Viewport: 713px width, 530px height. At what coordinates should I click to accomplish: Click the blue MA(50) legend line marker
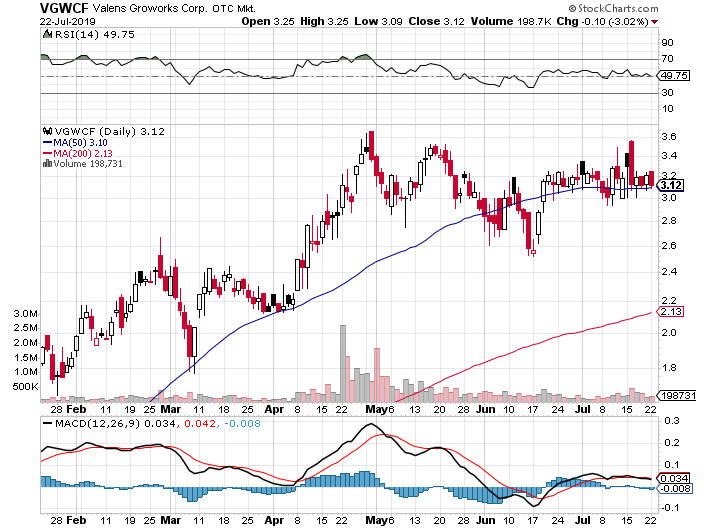pyautogui.click(x=45, y=141)
